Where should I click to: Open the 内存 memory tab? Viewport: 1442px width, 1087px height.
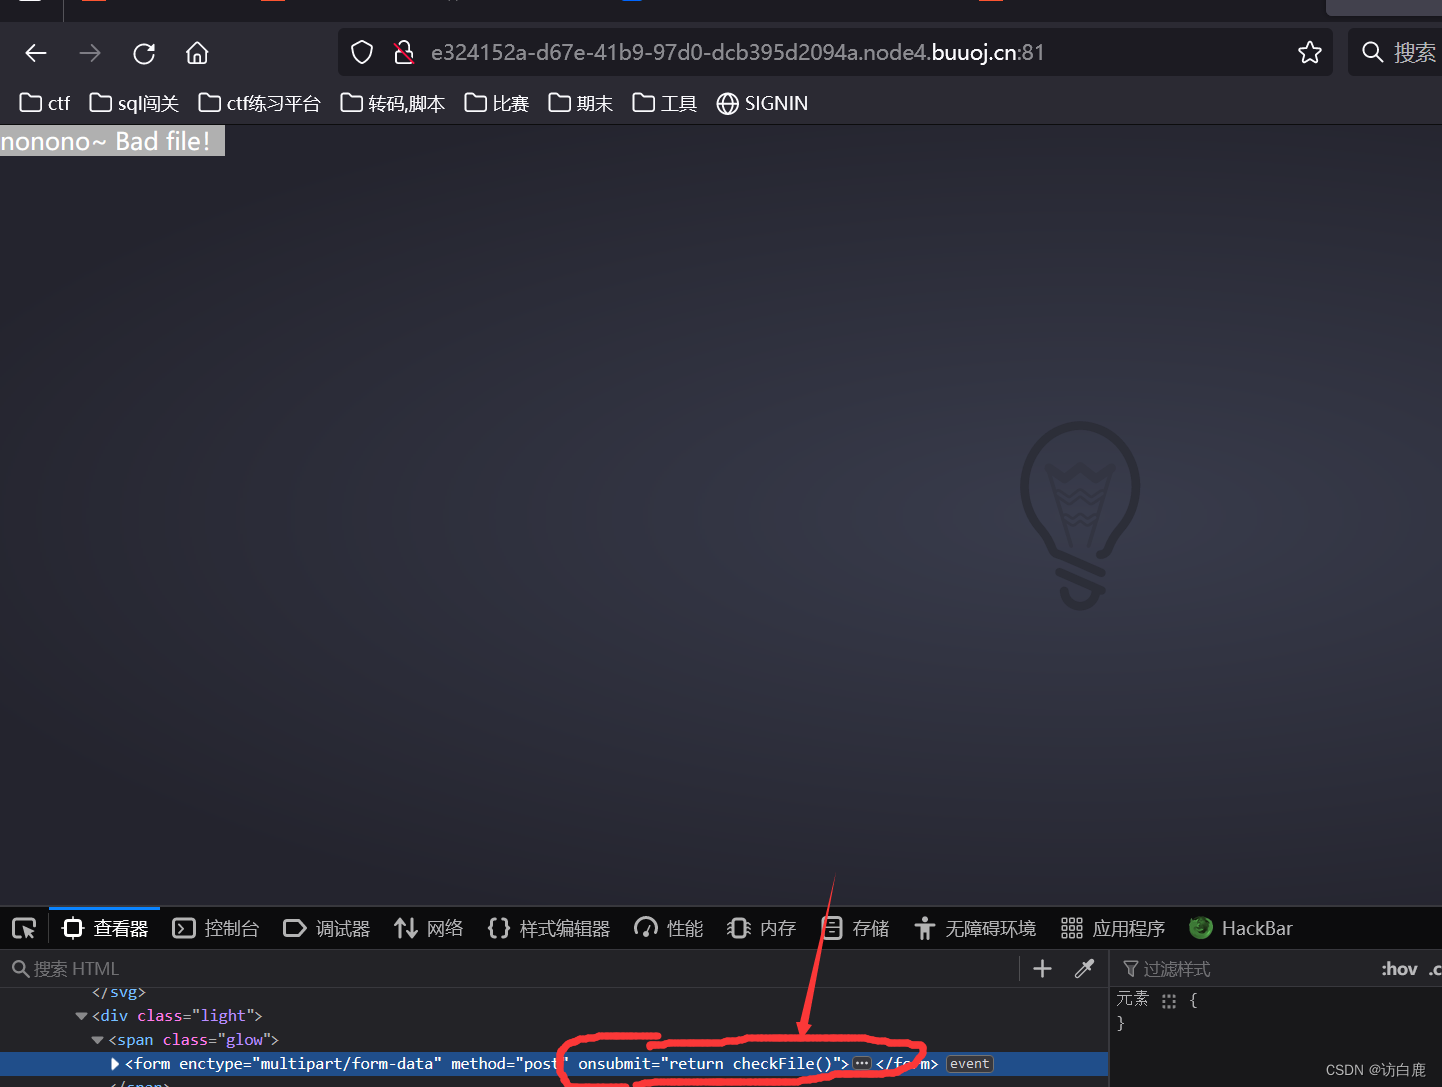(x=762, y=929)
